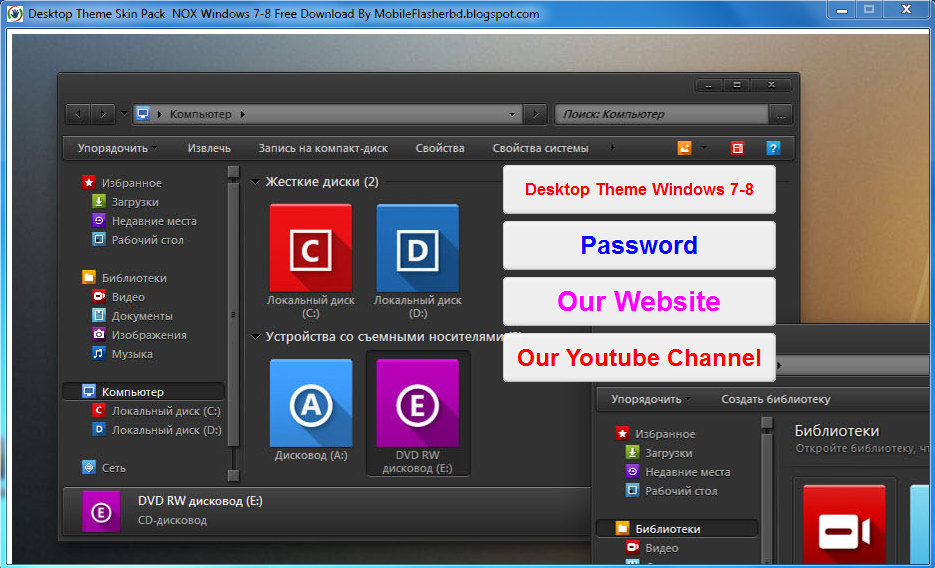Open the recent pages dropdown arrow
This screenshot has width=935, height=568.
[x=124, y=113]
